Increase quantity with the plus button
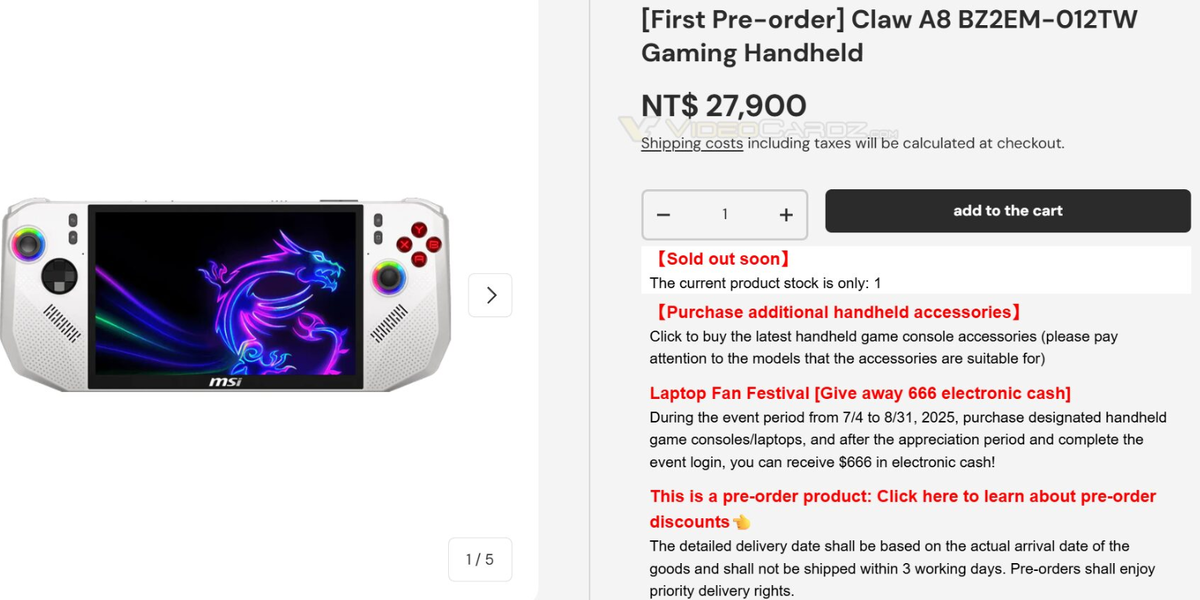Screen dimensions: 1200x600 click(786, 215)
